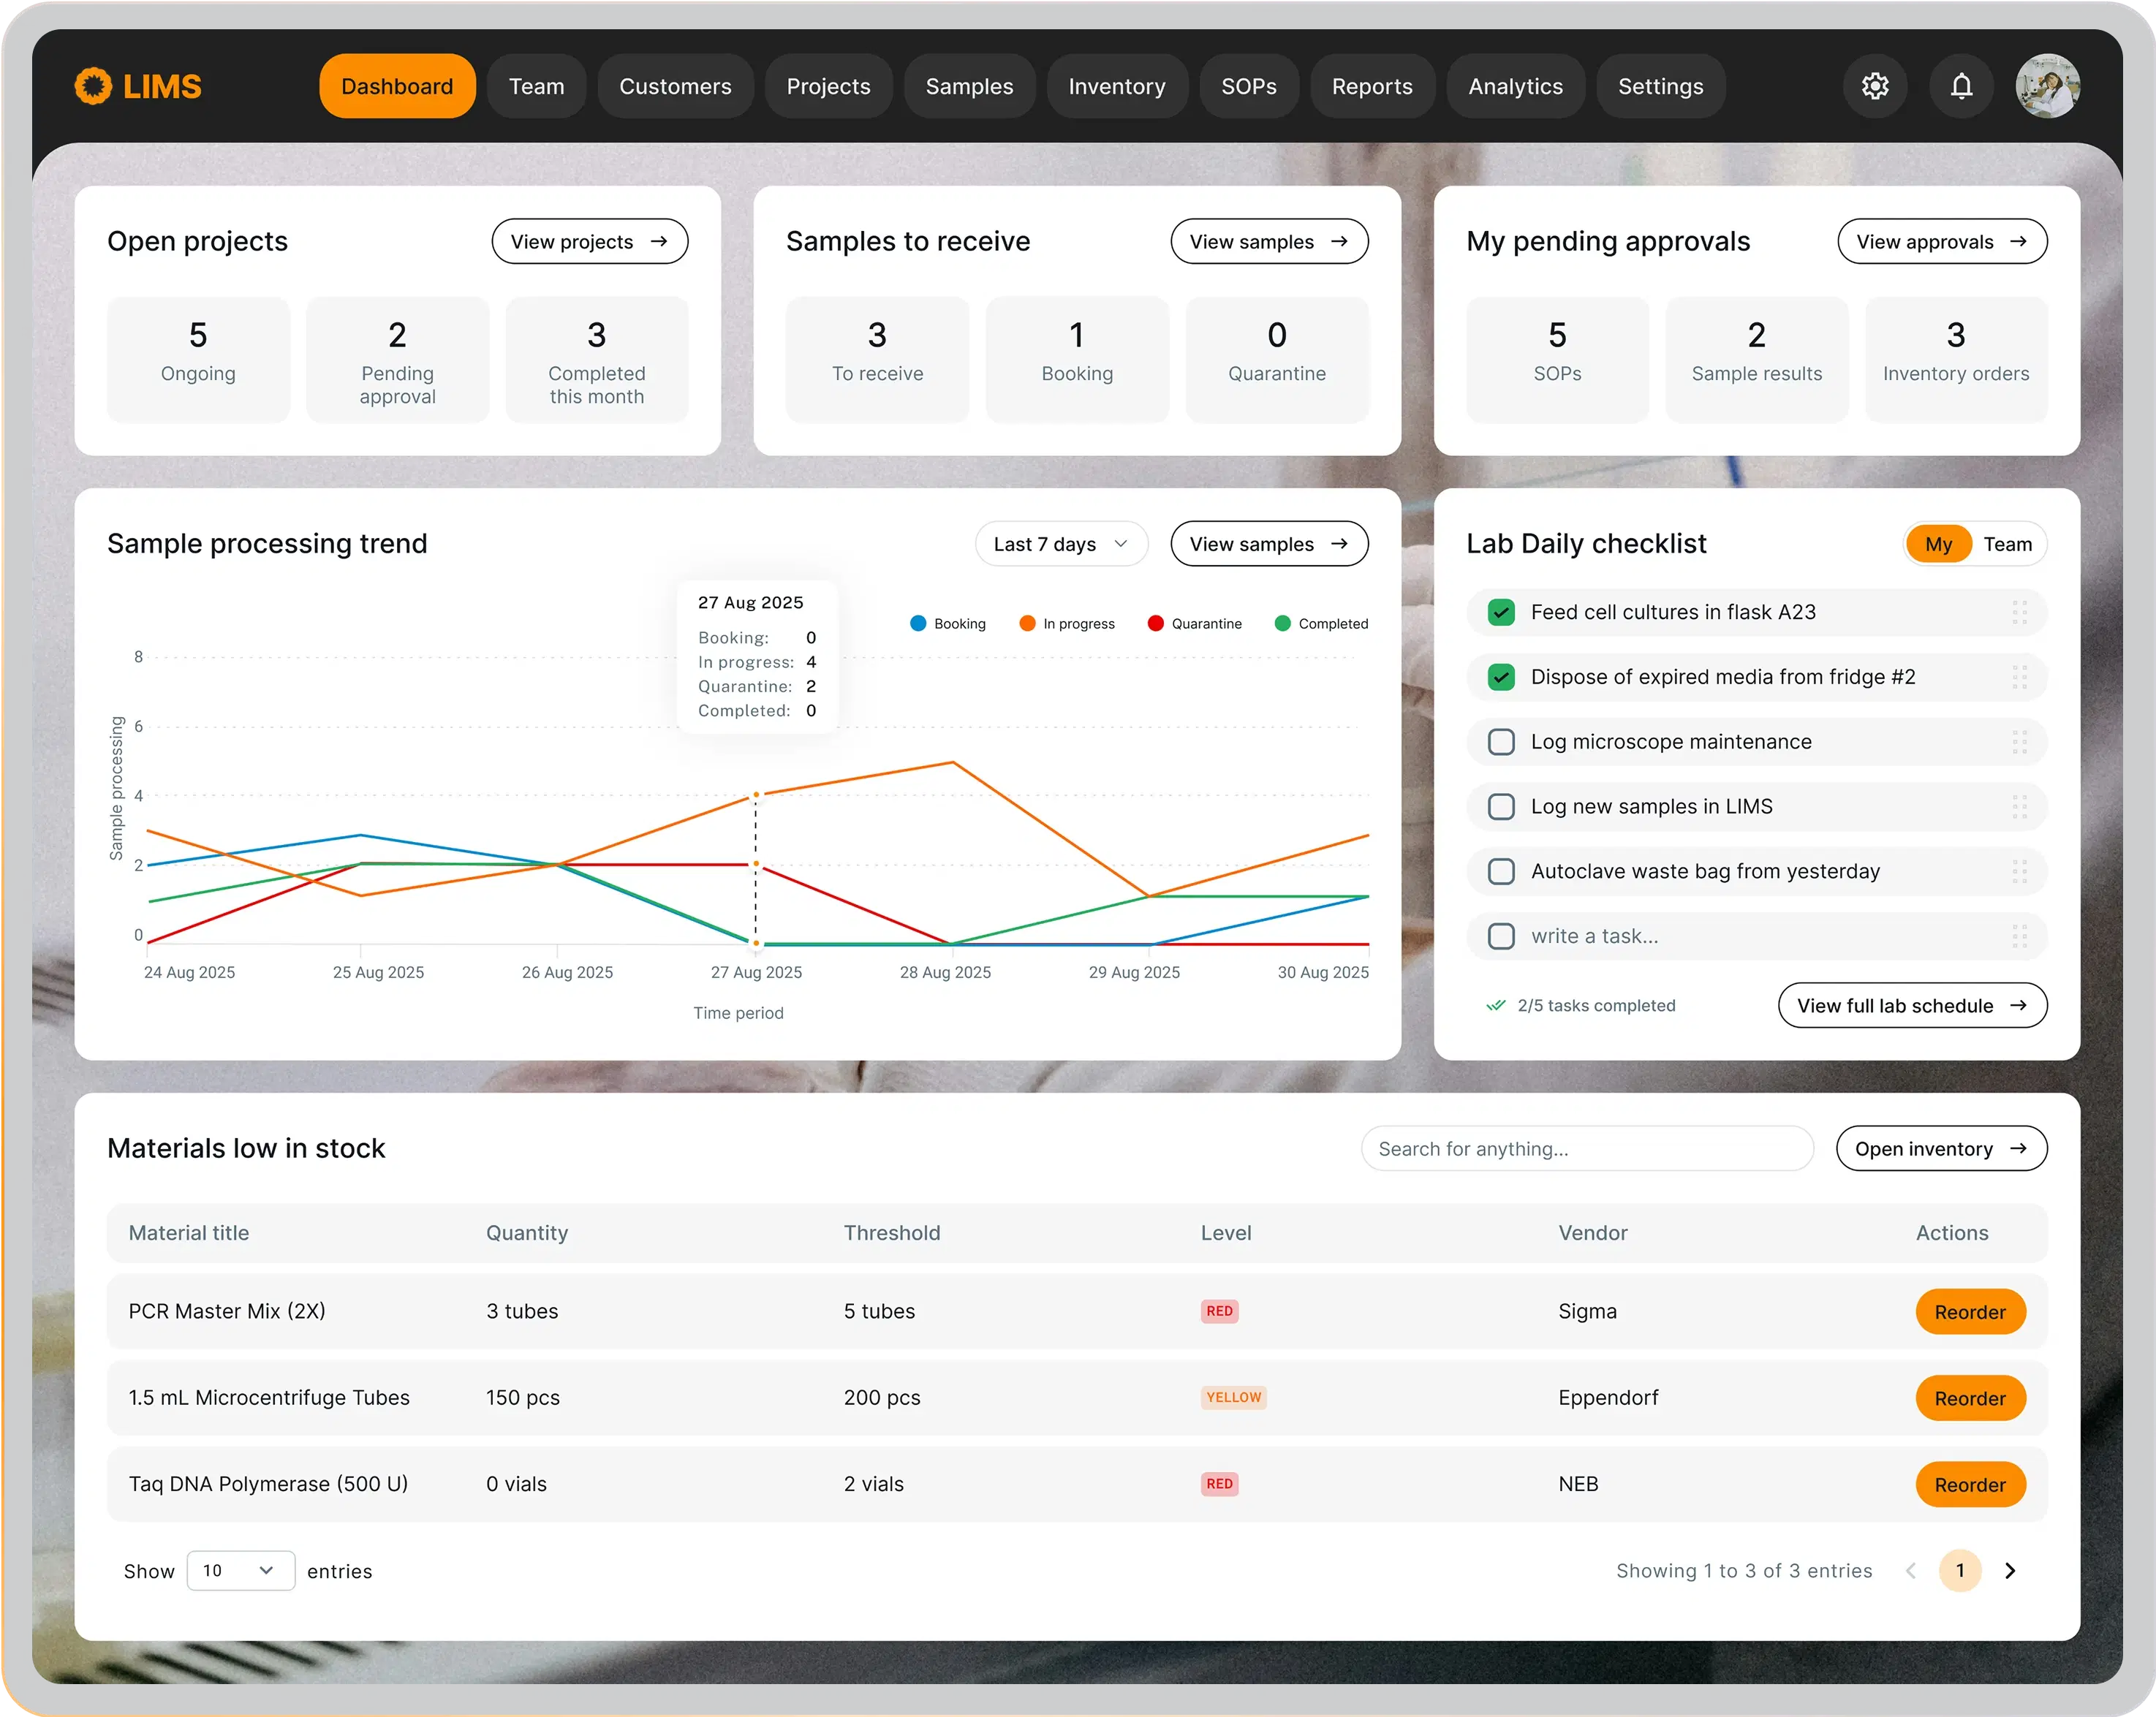The height and width of the screenshot is (1717, 2156).
Task: Click the double-check icon near 2/5 tasks completed
Action: pyautogui.click(x=1495, y=1005)
